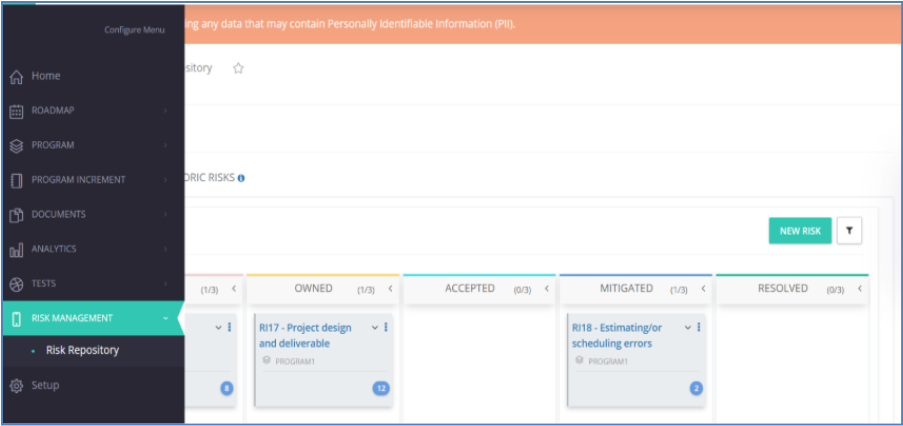Expand RI17 card details chevron
Image resolution: width=903 pixels, height=426 pixels.
coord(375,328)
